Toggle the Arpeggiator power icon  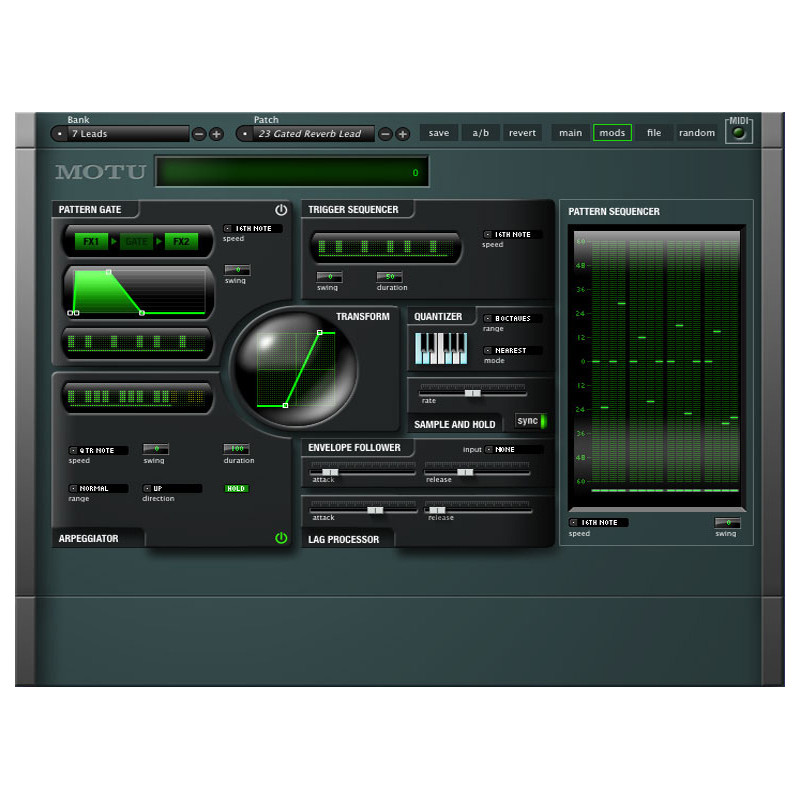pyautogui.click(x=281, y=538)
